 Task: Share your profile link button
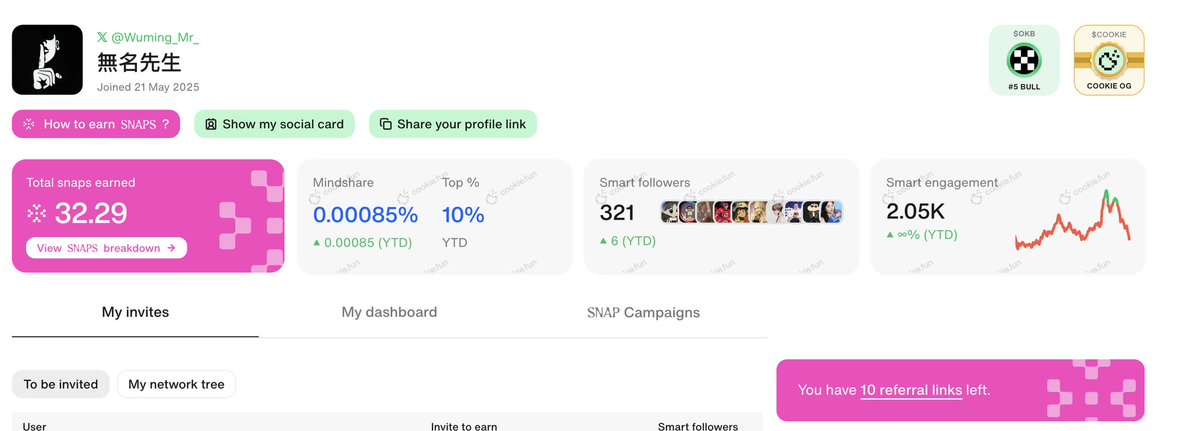(x=453, y=124)
